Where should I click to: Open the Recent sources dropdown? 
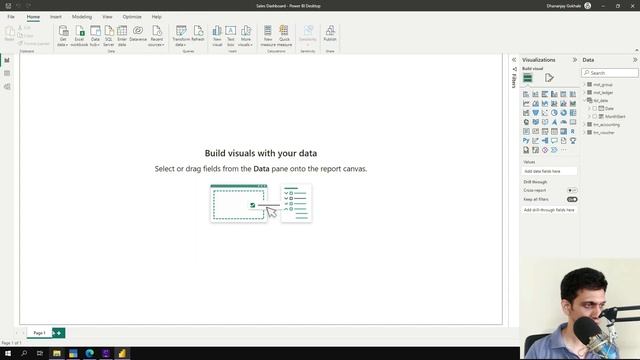157,36
